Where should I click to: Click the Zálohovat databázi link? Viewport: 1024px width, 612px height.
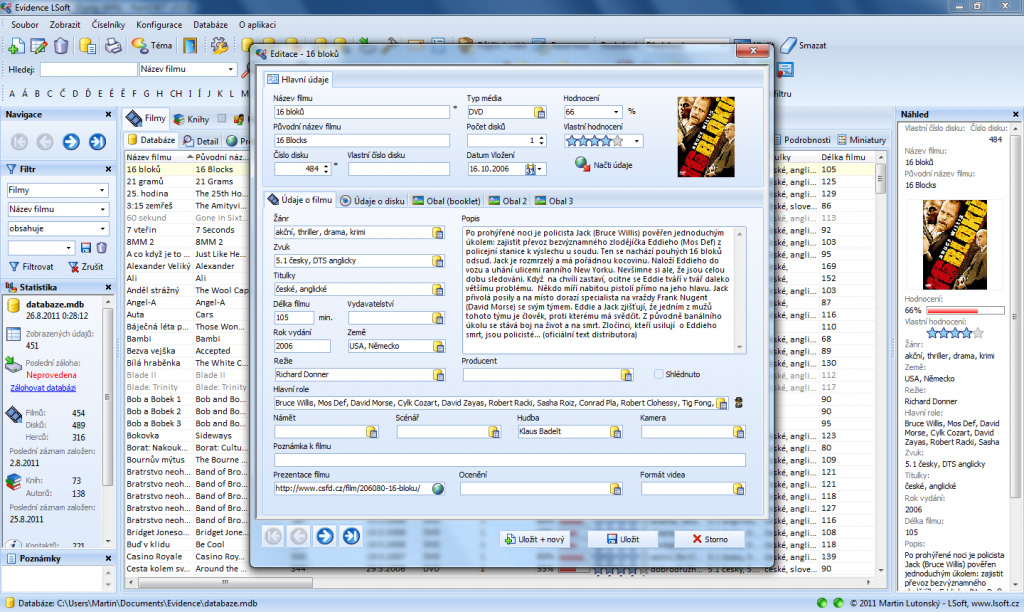point(42,387)
